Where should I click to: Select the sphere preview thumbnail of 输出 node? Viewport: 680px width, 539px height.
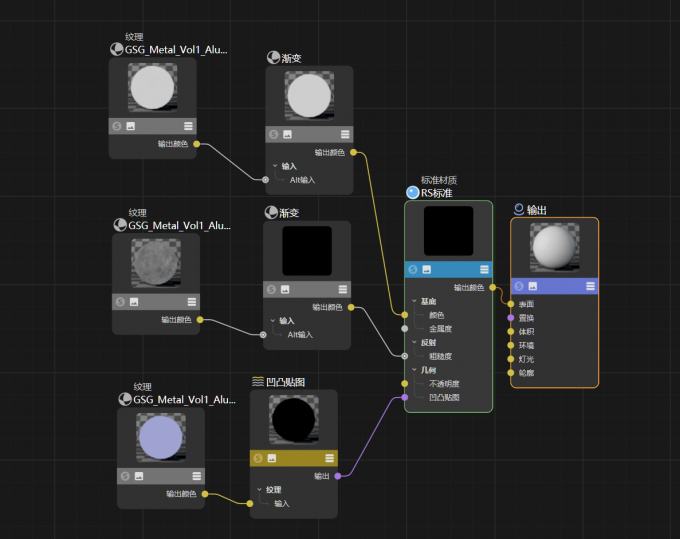[x=555, y=248]
